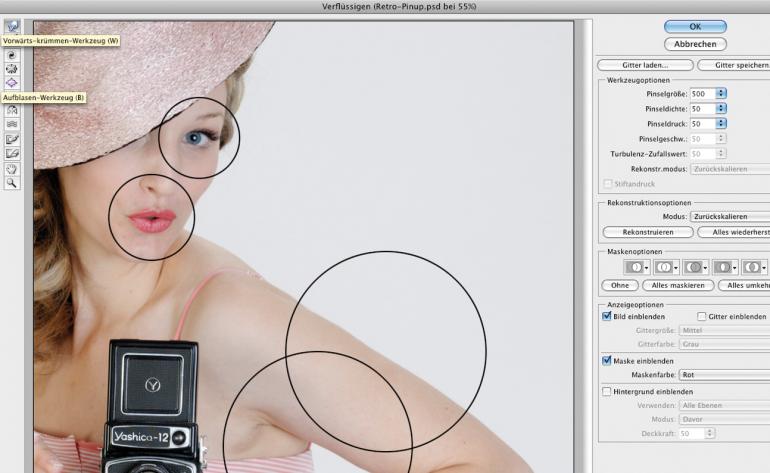Open fourth mask option icon (intersect with selection)

pyautogui.click(x=725, y=267)
